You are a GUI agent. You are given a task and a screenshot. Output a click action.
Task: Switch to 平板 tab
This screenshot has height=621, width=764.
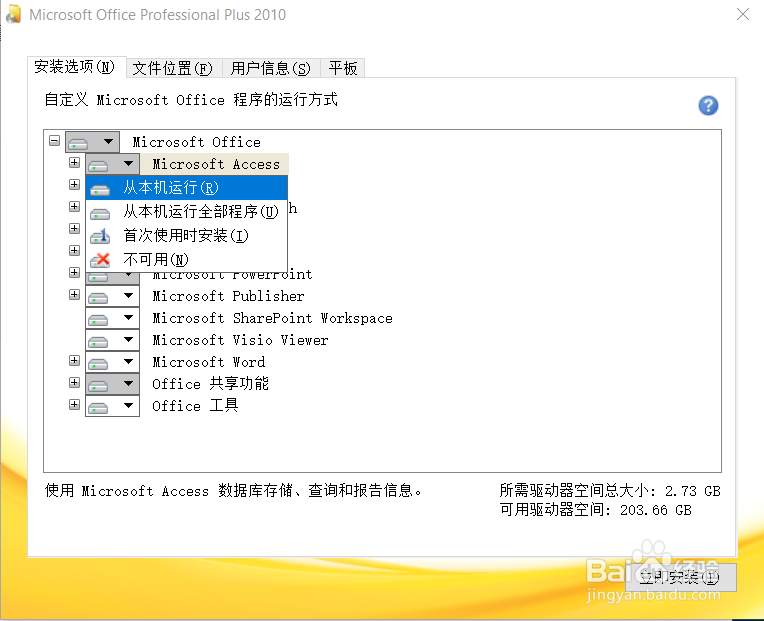[343, 68]
